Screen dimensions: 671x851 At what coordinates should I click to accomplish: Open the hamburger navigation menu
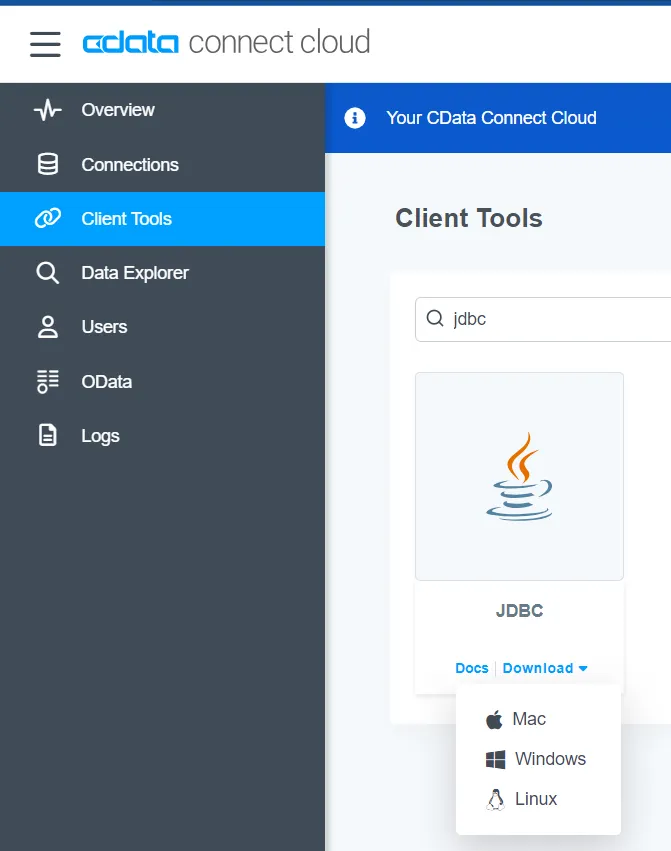point(45,44)
